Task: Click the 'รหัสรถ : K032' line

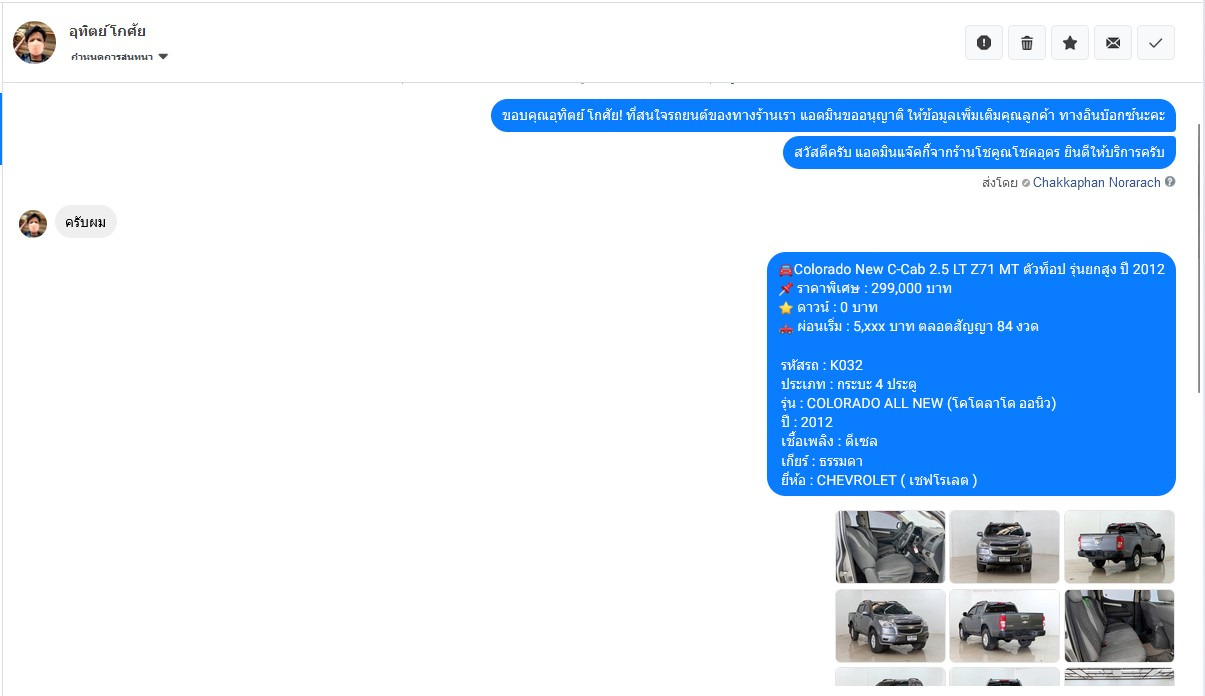Action: (x=821, y=365)
